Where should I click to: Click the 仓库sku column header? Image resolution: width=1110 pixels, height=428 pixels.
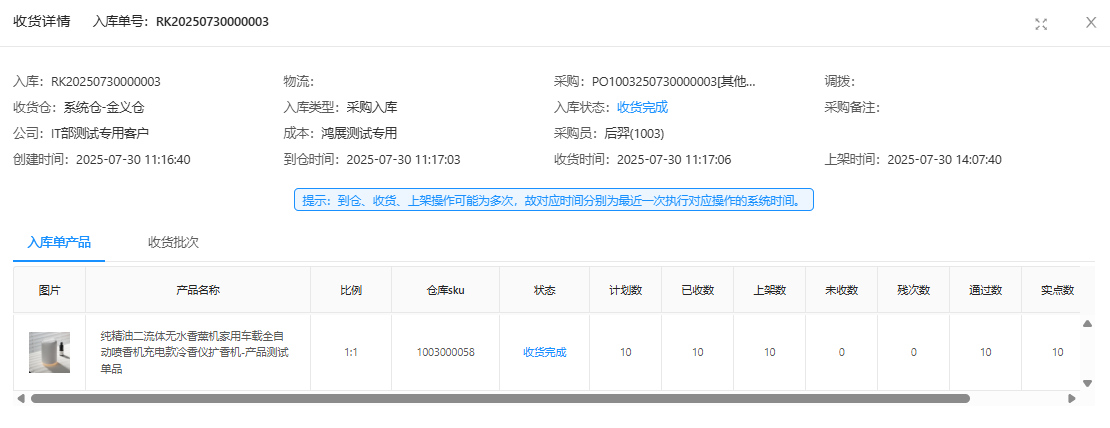point(445,290)
